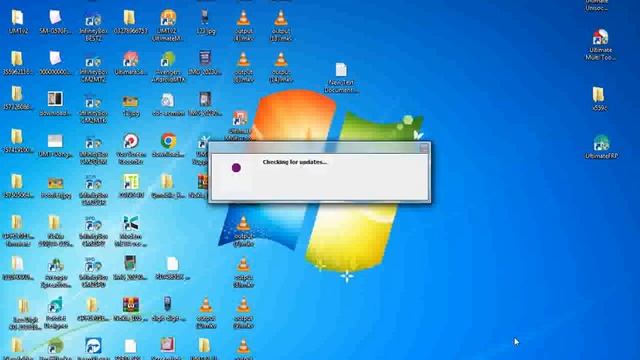Launch the shortcut with teal K-shaped icon

point(131,231)
